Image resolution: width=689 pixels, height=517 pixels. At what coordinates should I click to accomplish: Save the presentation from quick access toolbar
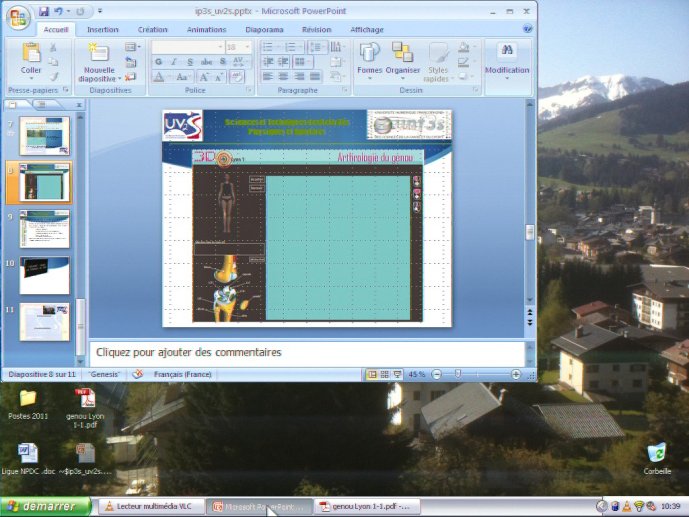pos(44,11)
